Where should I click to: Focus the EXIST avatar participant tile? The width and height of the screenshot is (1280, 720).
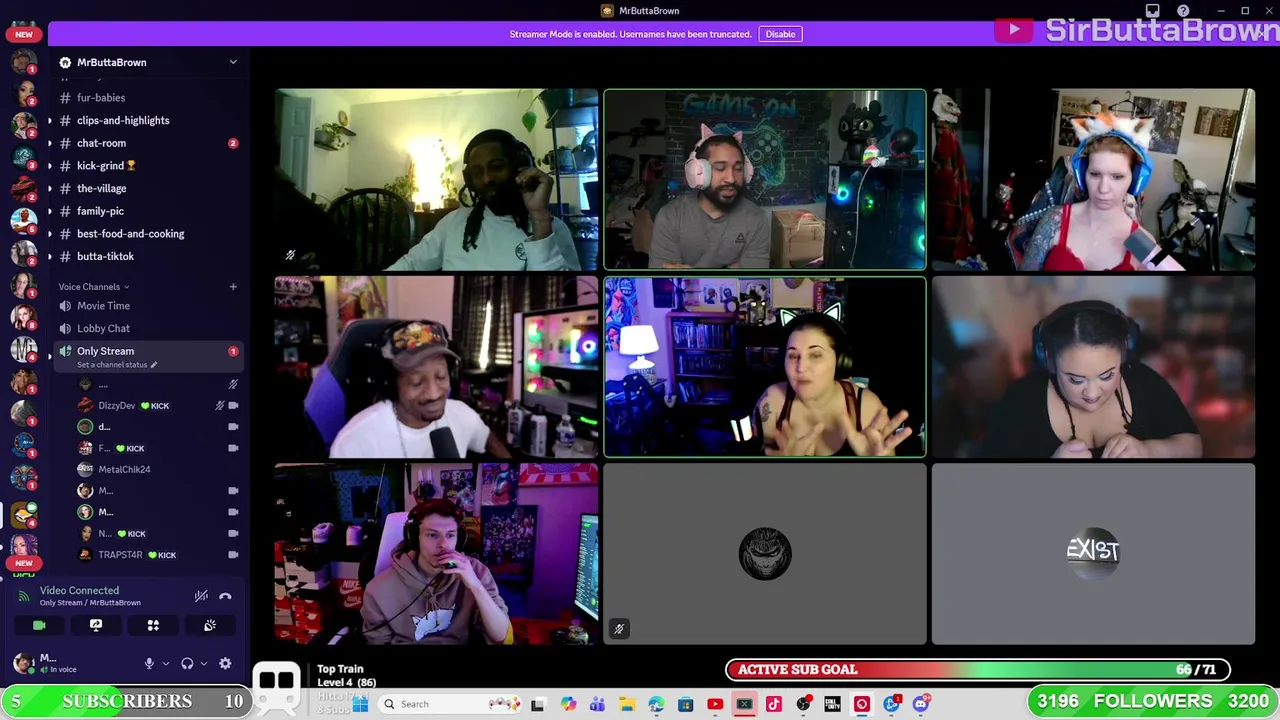click(1093, 554)
